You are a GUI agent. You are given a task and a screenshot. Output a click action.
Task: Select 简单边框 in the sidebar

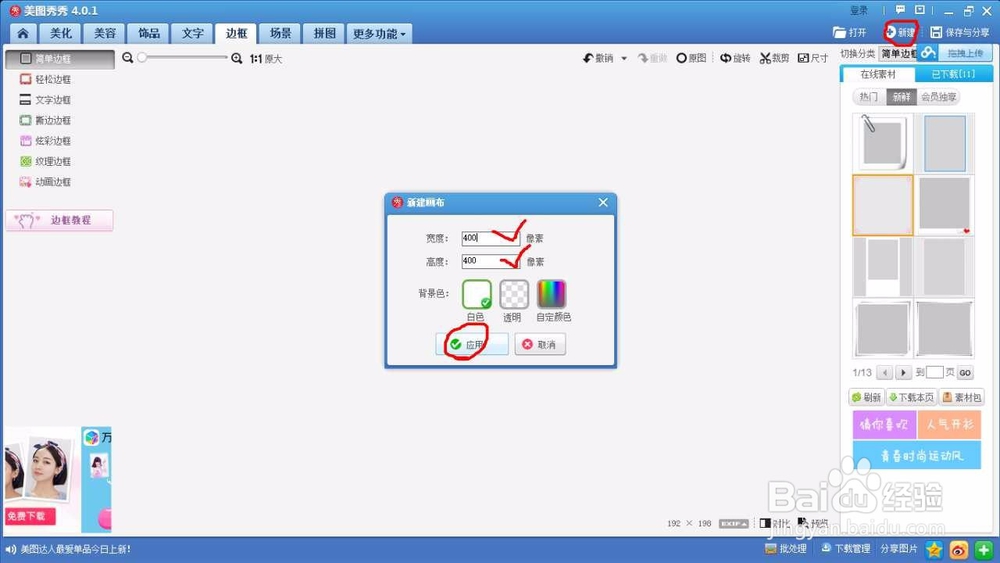pyautogui.click(x=60, y=59)
